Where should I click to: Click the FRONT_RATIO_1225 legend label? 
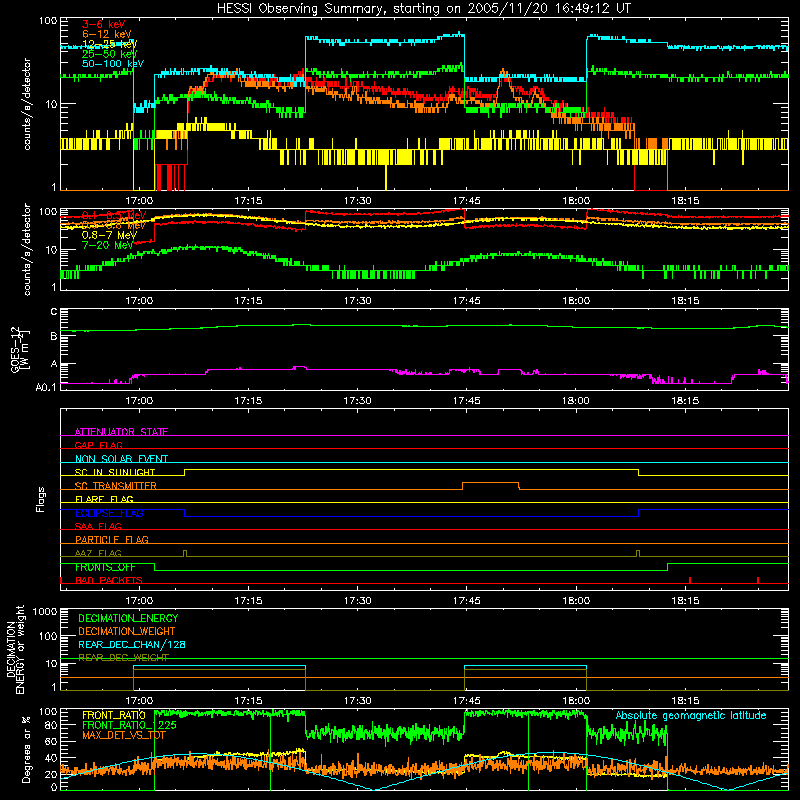click(x=129, y=725)
